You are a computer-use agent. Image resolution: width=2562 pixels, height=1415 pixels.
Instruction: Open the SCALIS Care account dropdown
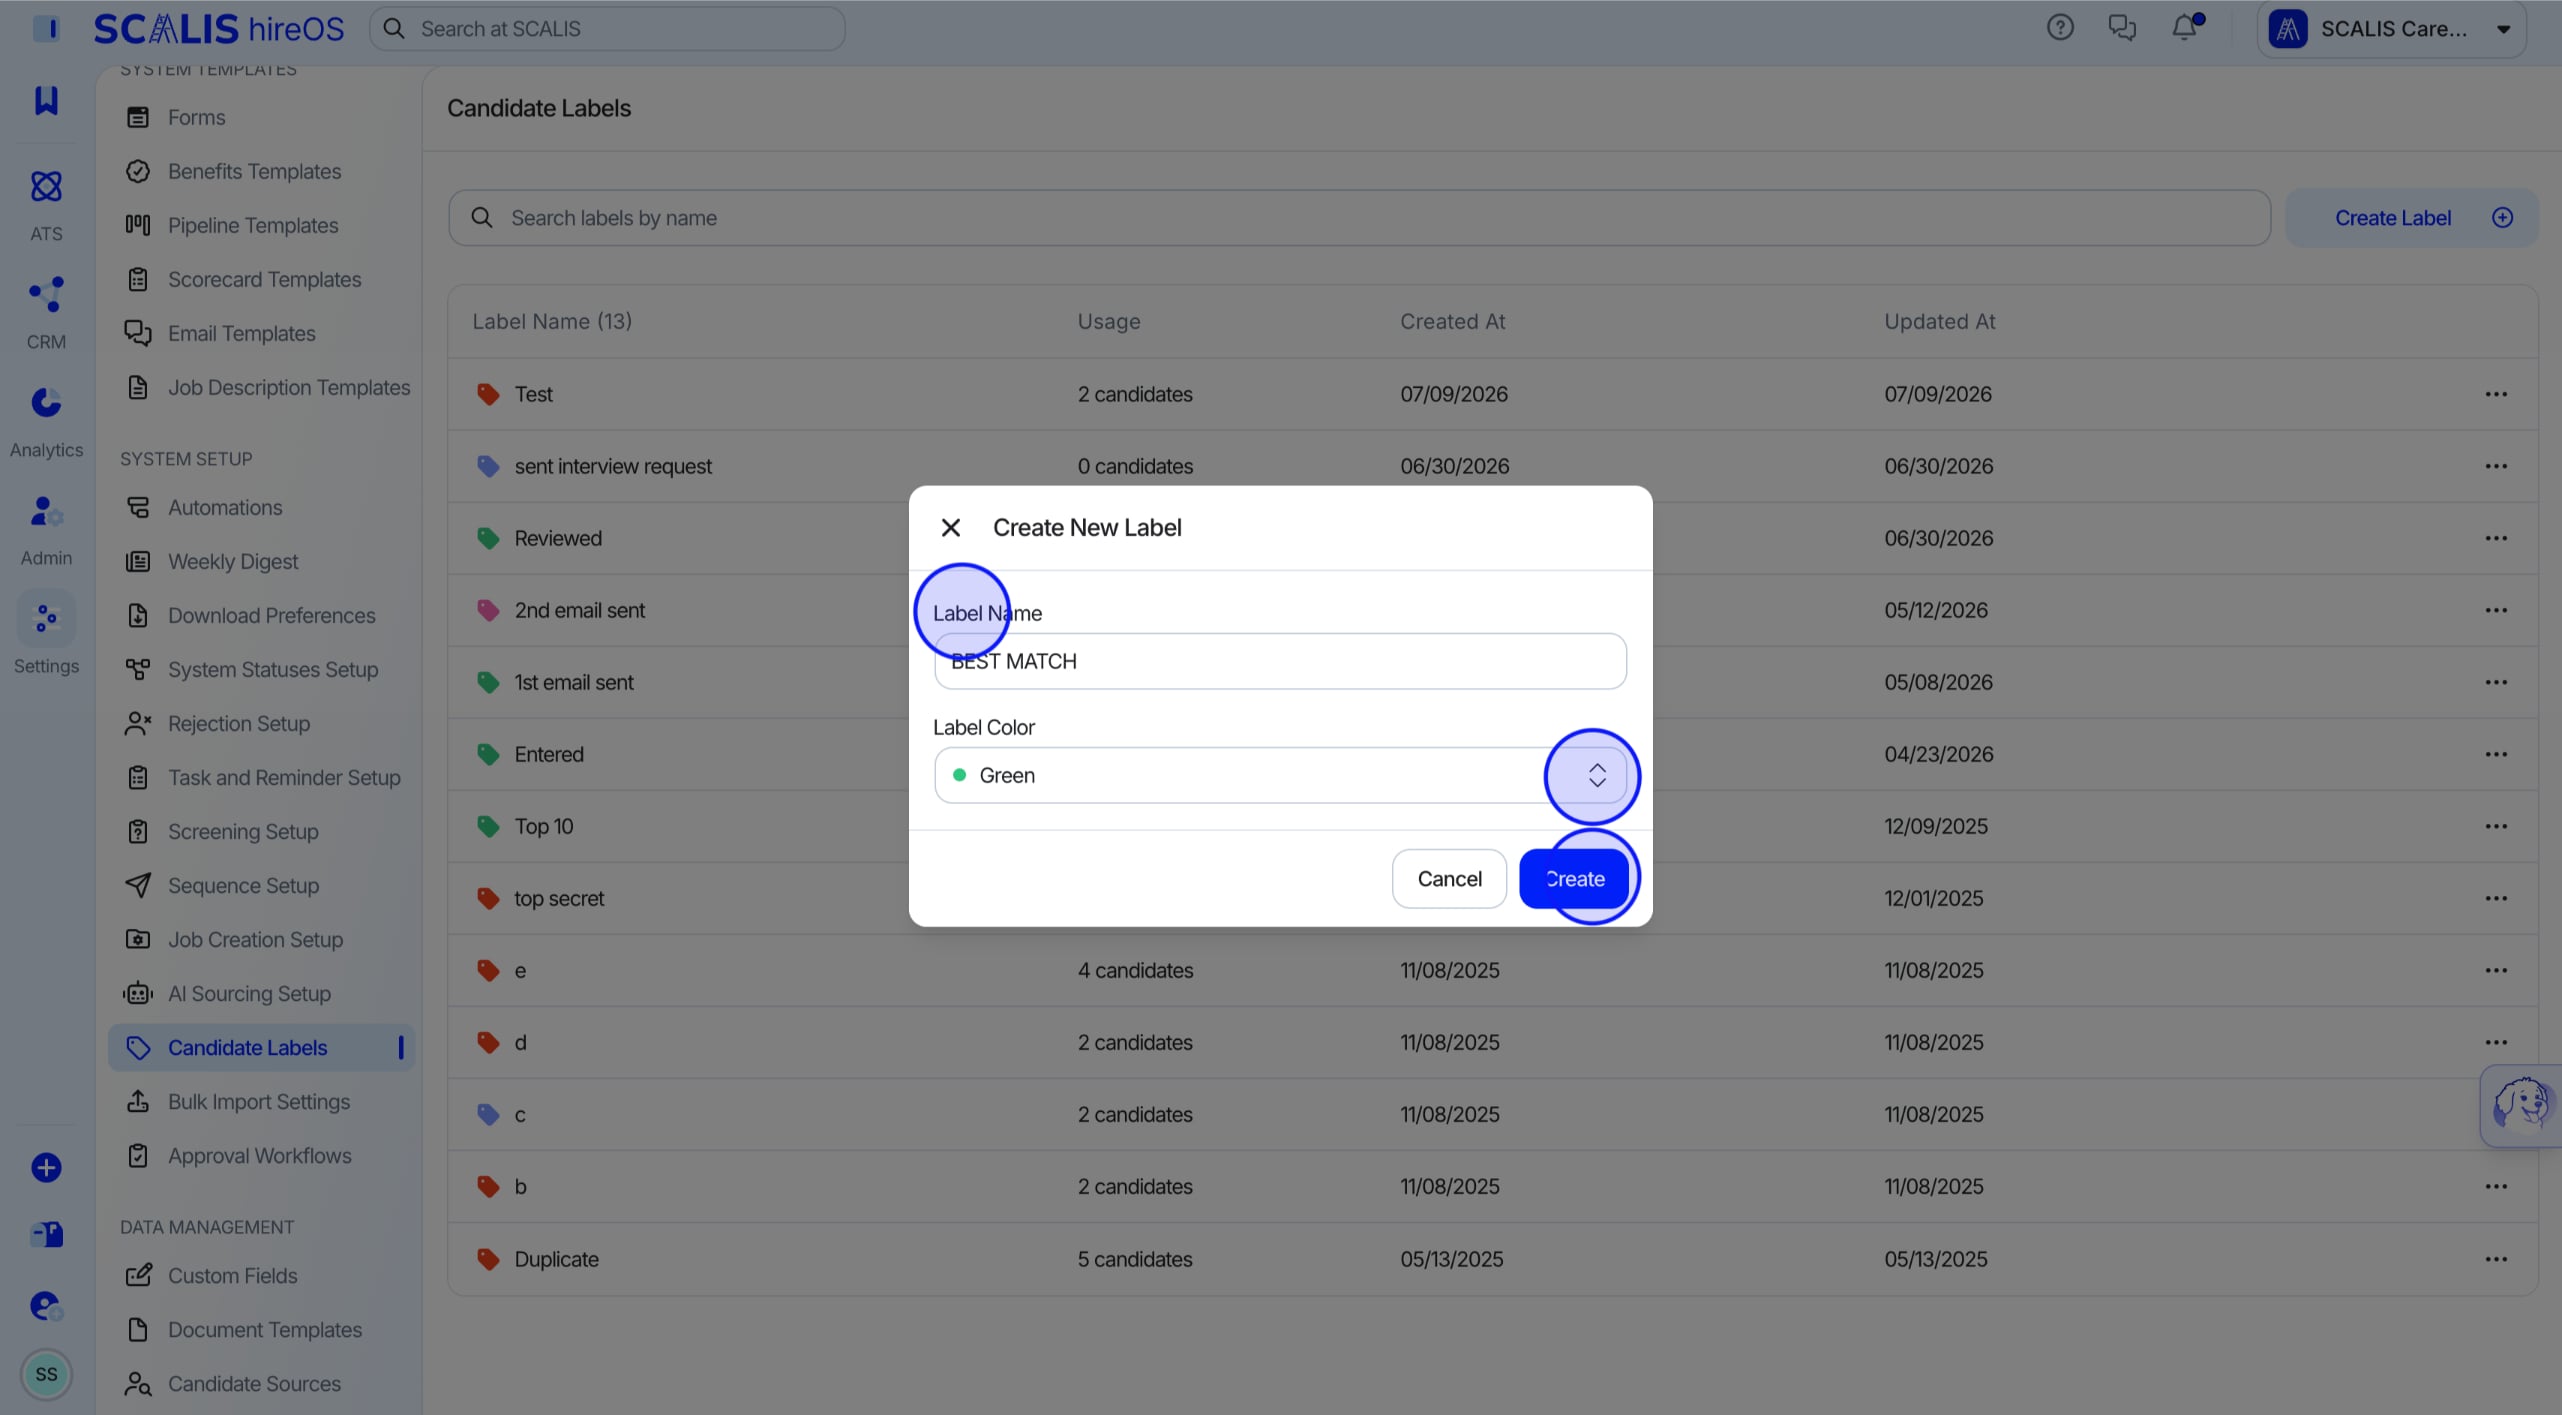tap(2391, 29)
